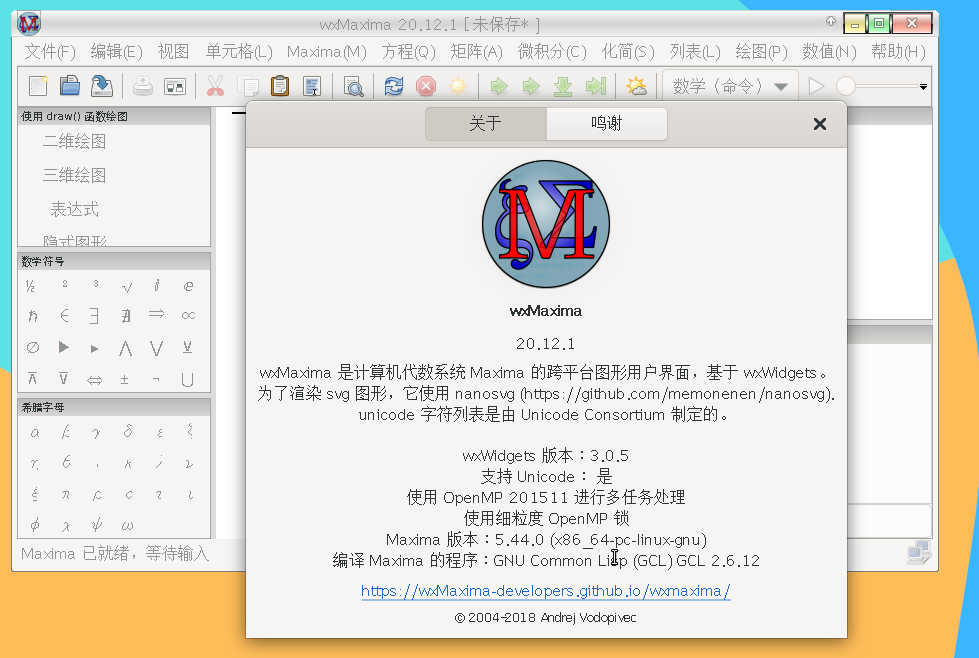
Task: Click the version text 20.12.1
Action: [546, 344]
